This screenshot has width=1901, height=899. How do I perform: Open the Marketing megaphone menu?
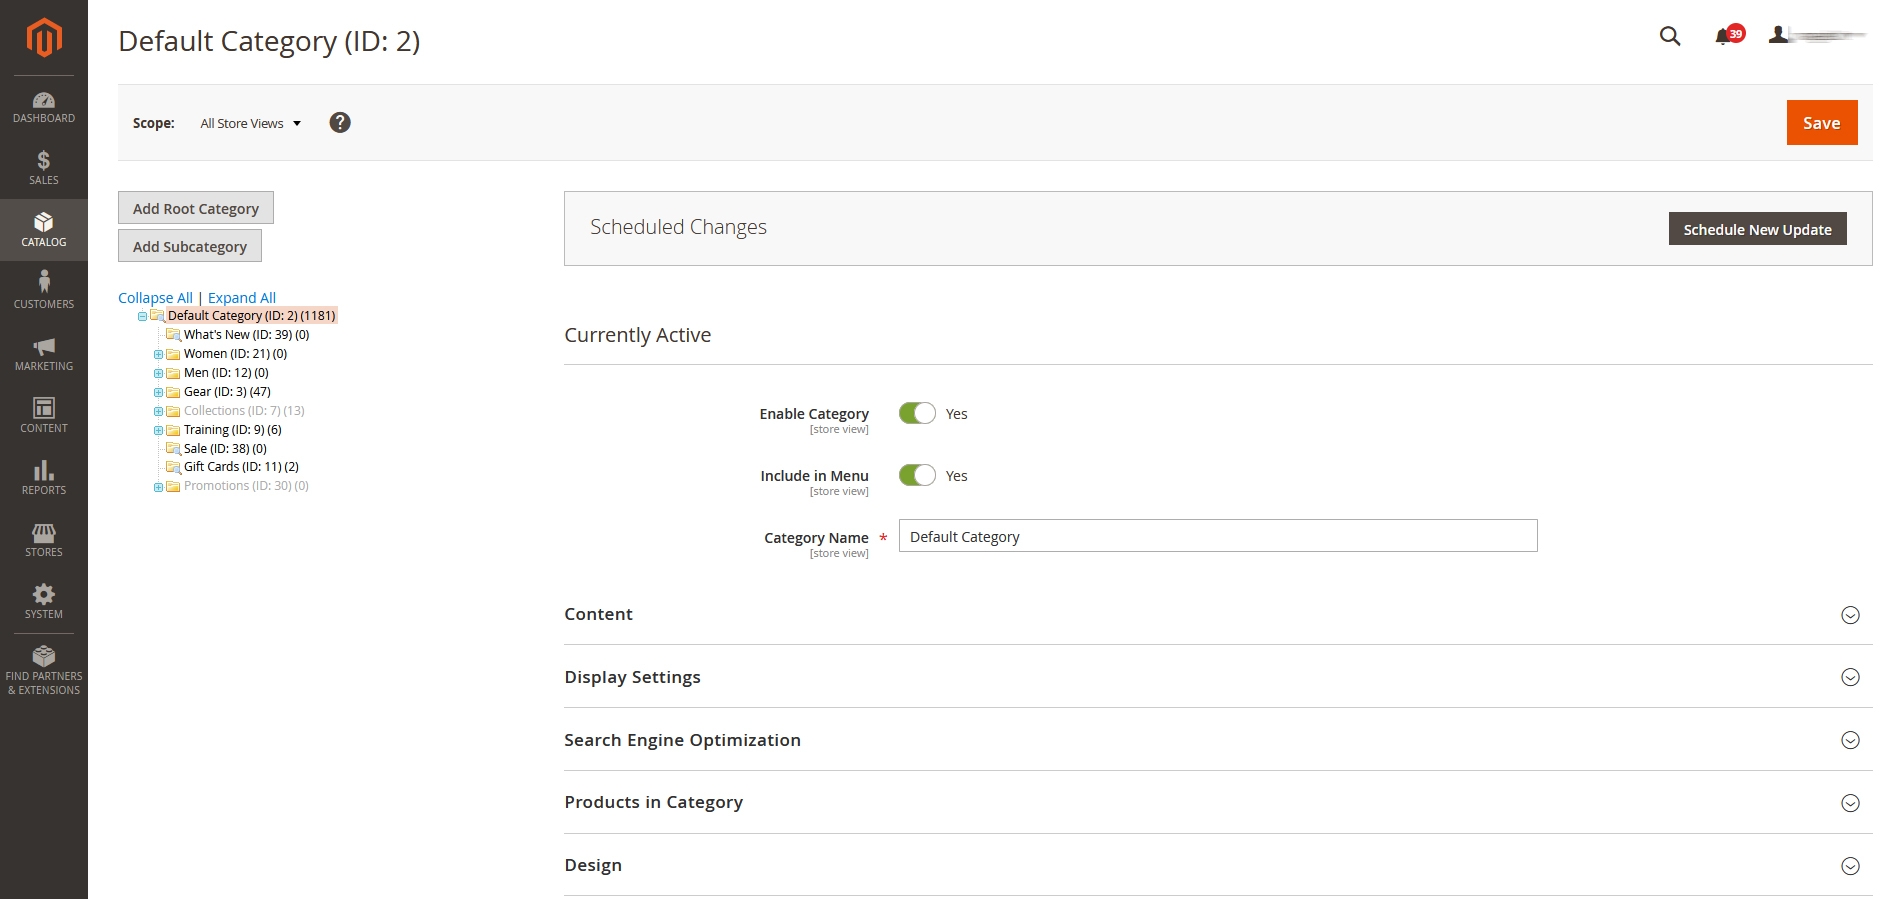tap(44, 354)
